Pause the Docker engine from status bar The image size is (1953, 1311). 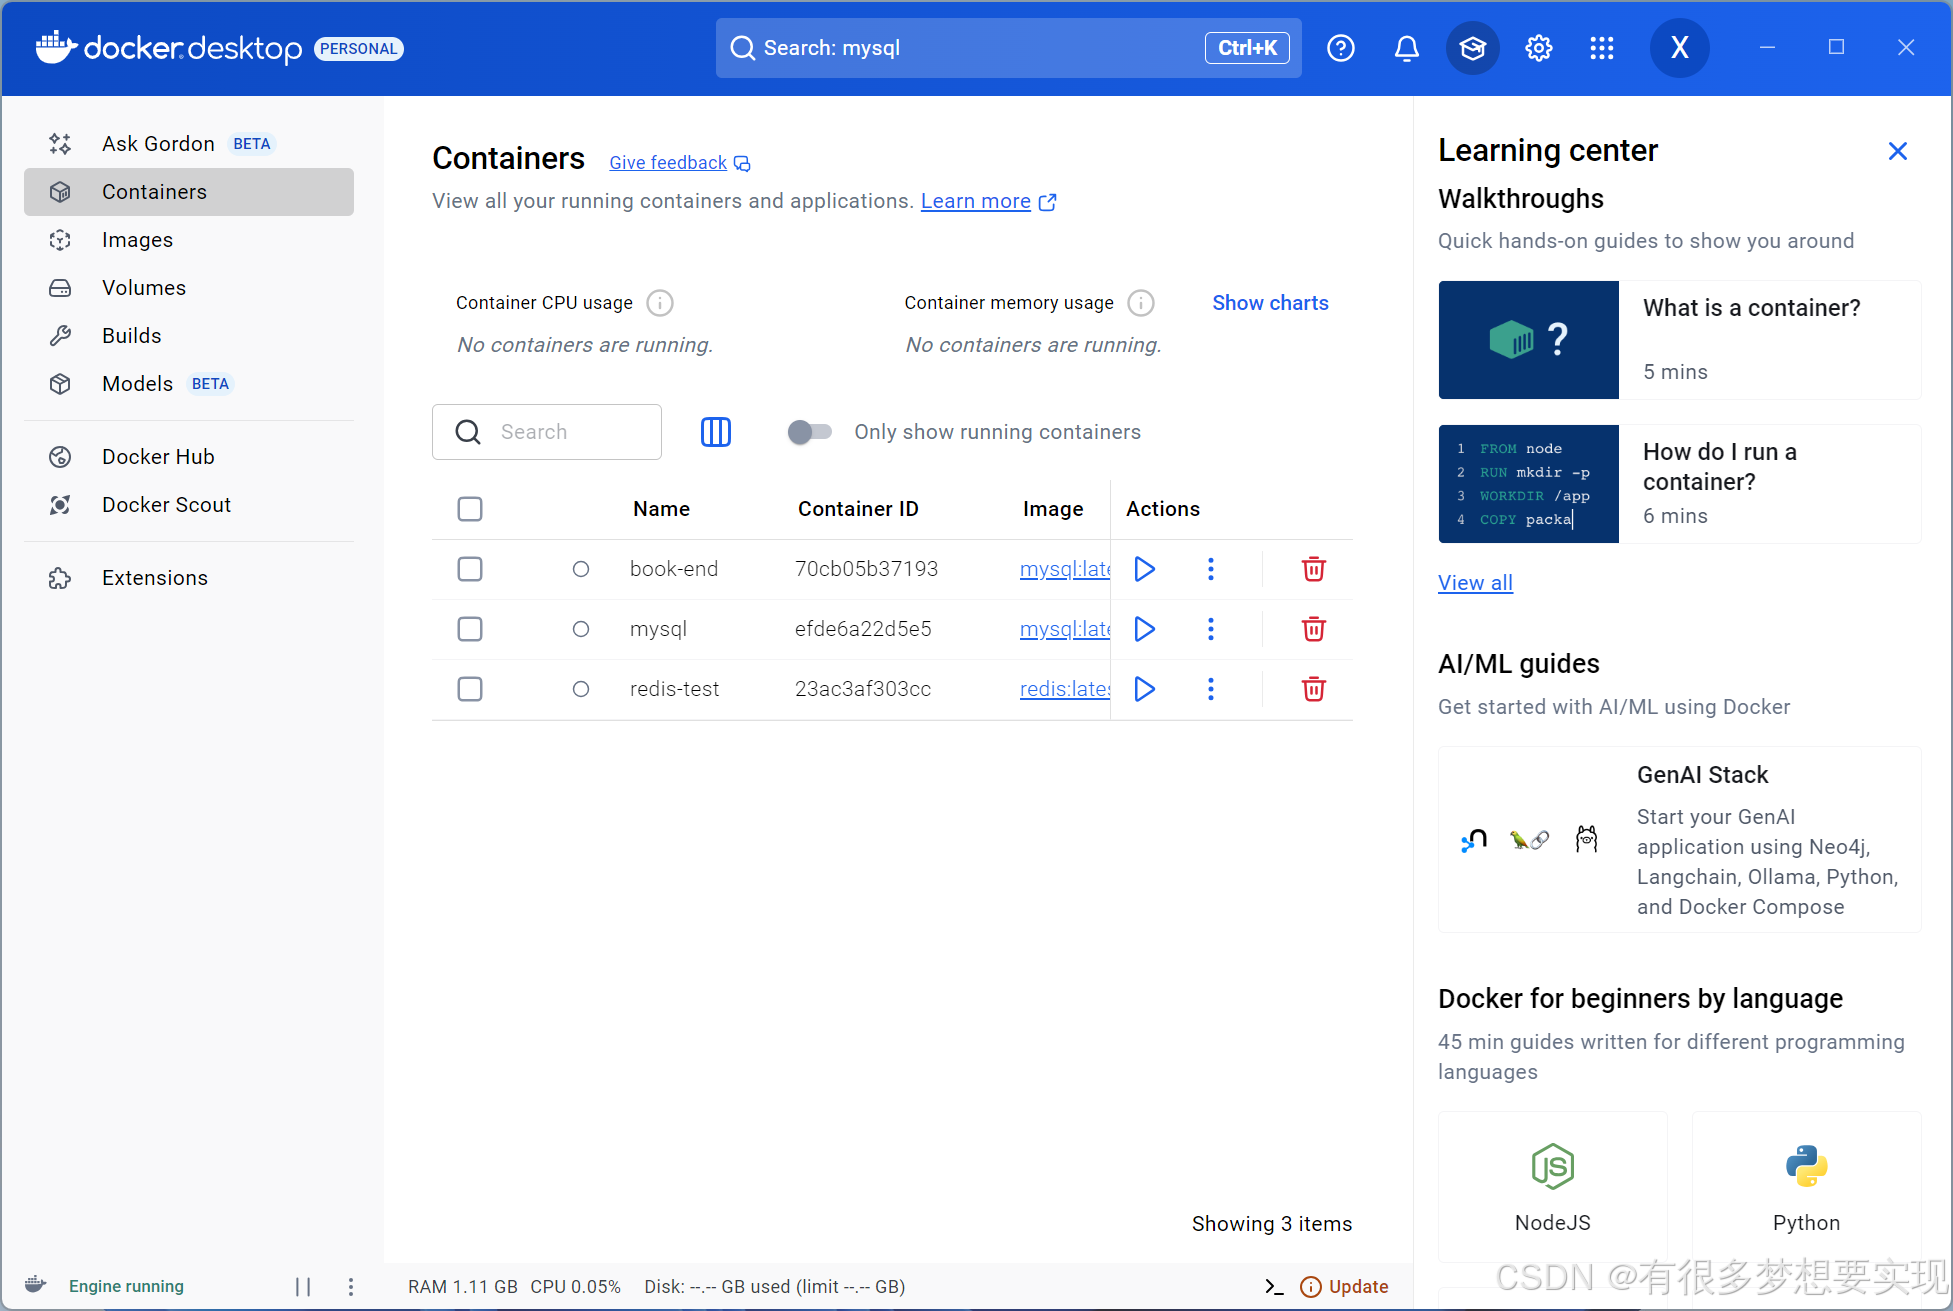[303, 1287]
